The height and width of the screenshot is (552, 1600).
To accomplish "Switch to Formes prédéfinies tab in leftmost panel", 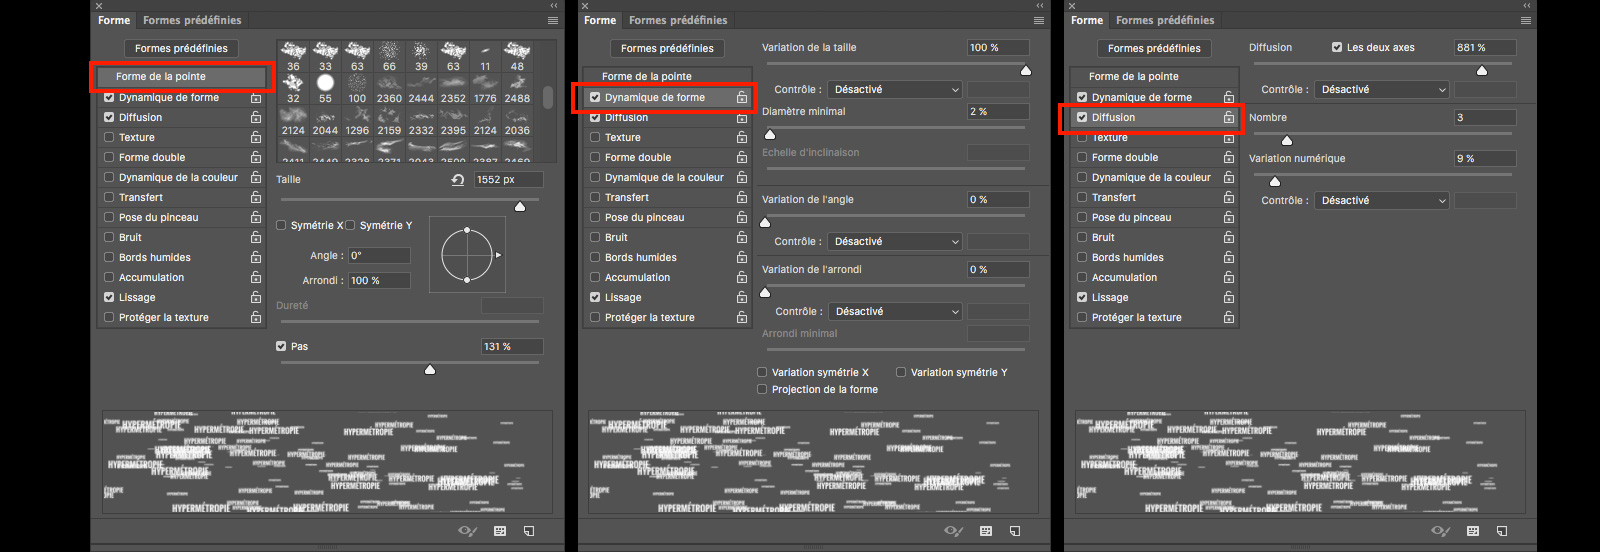I will coord(192,20).
